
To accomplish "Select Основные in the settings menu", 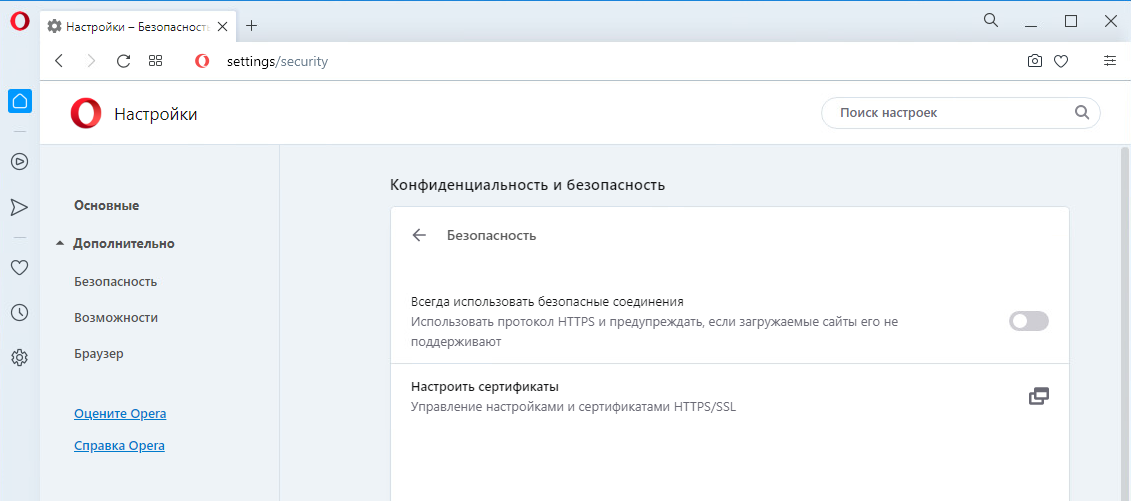I will click(x=107, y=205).
